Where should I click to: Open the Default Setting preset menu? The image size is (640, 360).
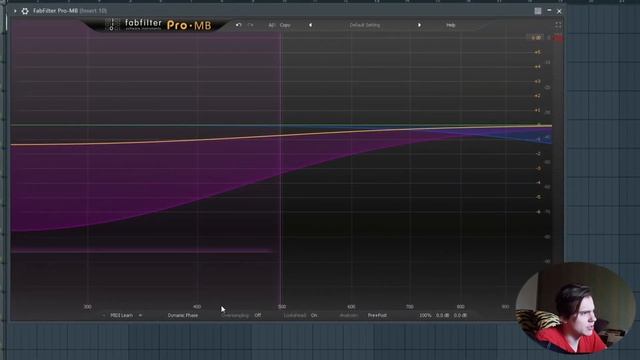click(x=364, y=25)
